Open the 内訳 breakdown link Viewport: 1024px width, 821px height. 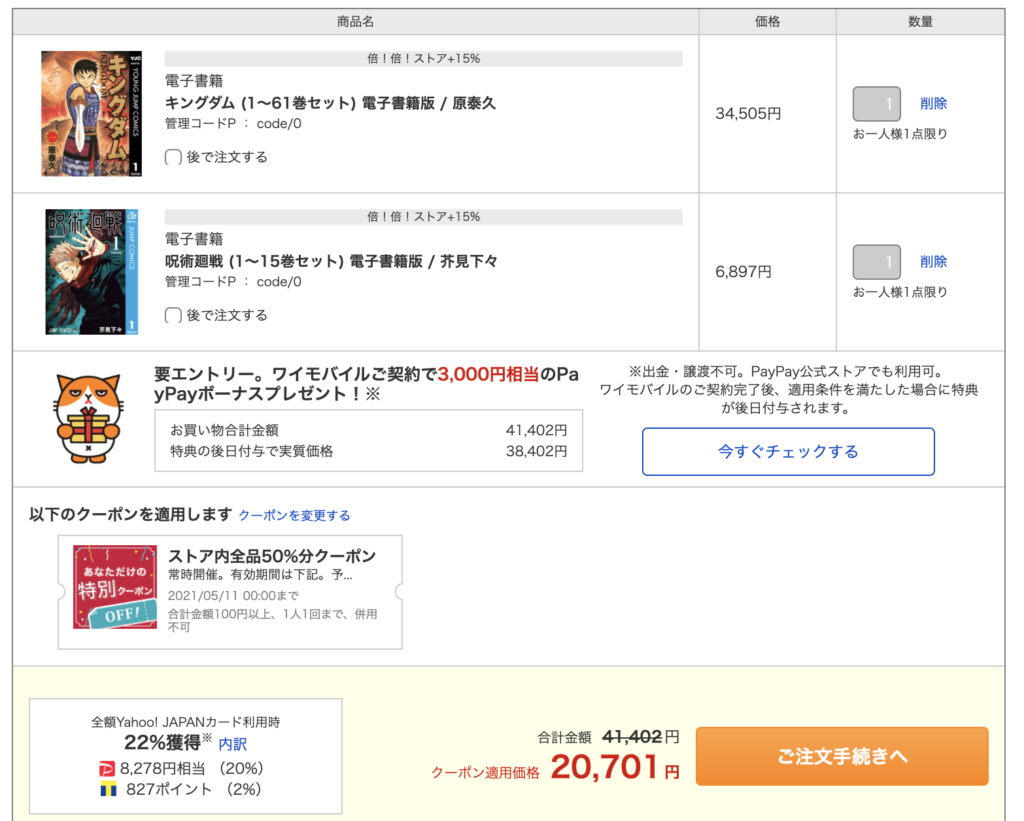point(232,744)
